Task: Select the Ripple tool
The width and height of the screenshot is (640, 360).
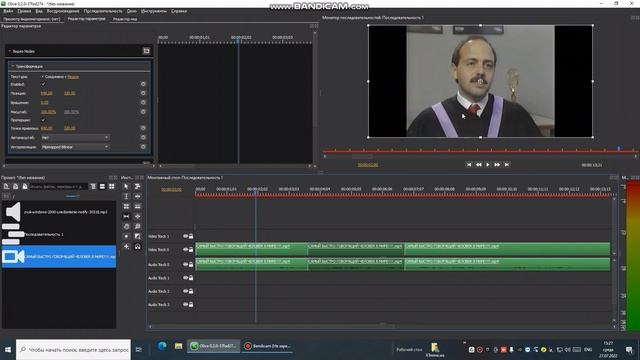Action: (x=138, y=196)
